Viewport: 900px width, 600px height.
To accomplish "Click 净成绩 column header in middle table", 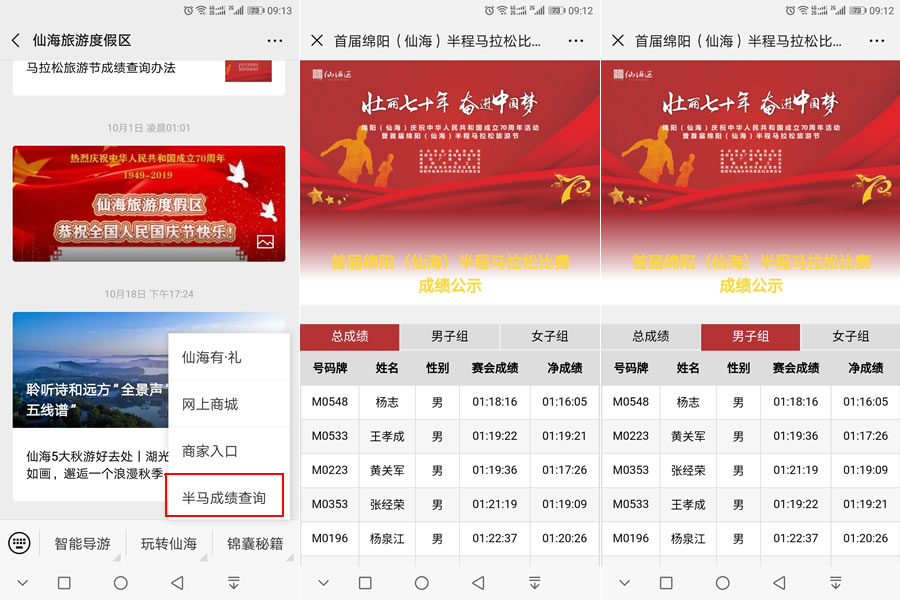I will (x=565, y=368).
